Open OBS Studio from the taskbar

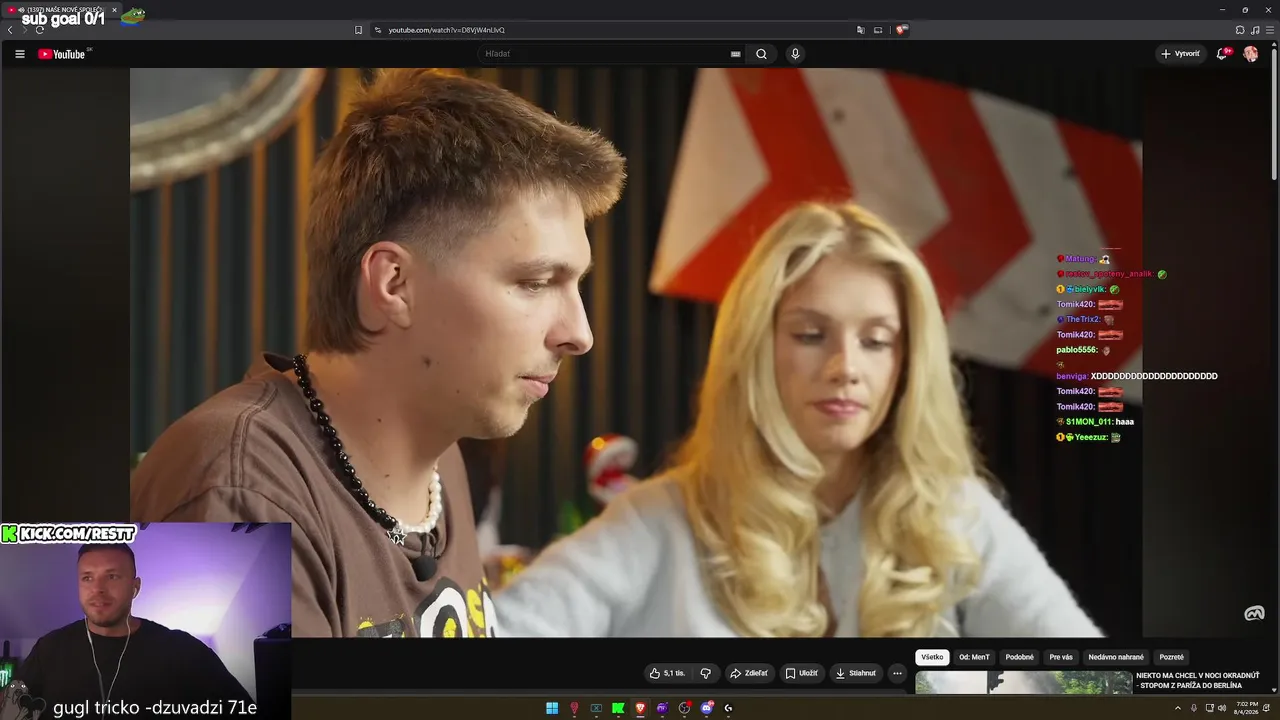point(684,708)
